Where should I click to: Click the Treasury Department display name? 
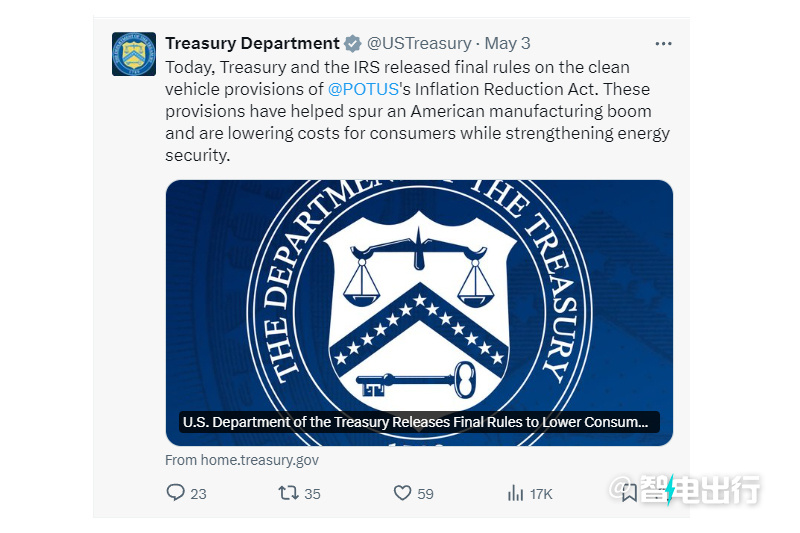click(252, 43)
